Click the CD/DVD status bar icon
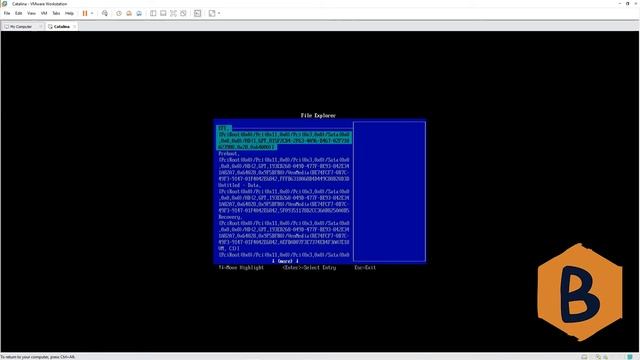The width and height of the screenshot is (640, 360). pos(598,357)
